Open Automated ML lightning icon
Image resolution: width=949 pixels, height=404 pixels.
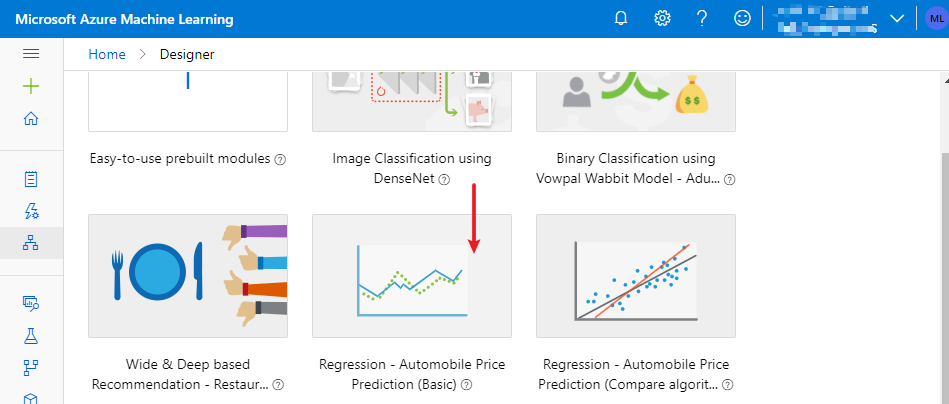click(31, 210)
